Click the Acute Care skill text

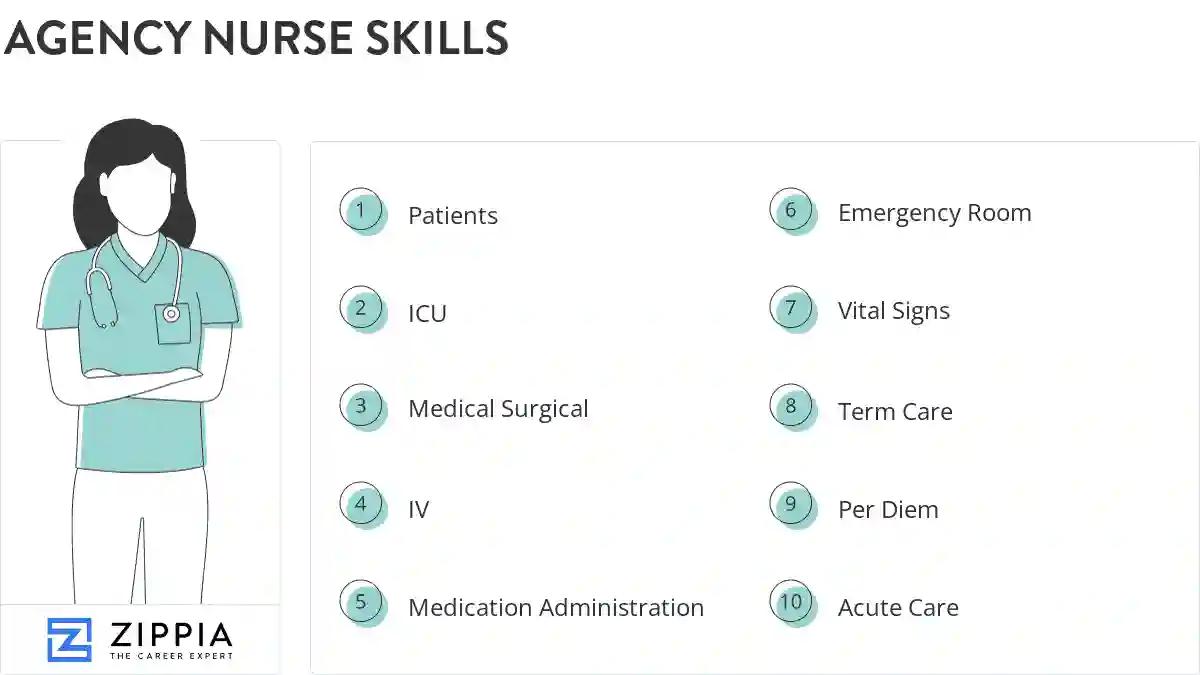898,607
